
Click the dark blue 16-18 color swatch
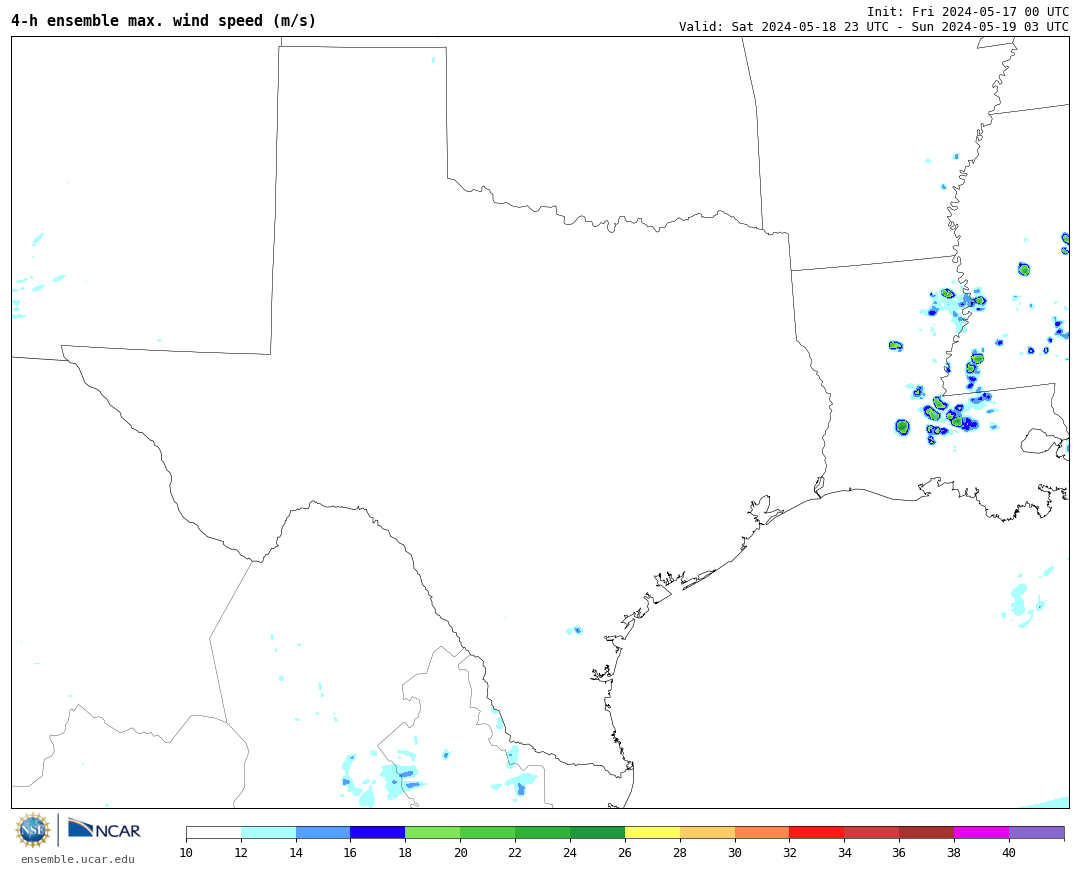point(378,832)
